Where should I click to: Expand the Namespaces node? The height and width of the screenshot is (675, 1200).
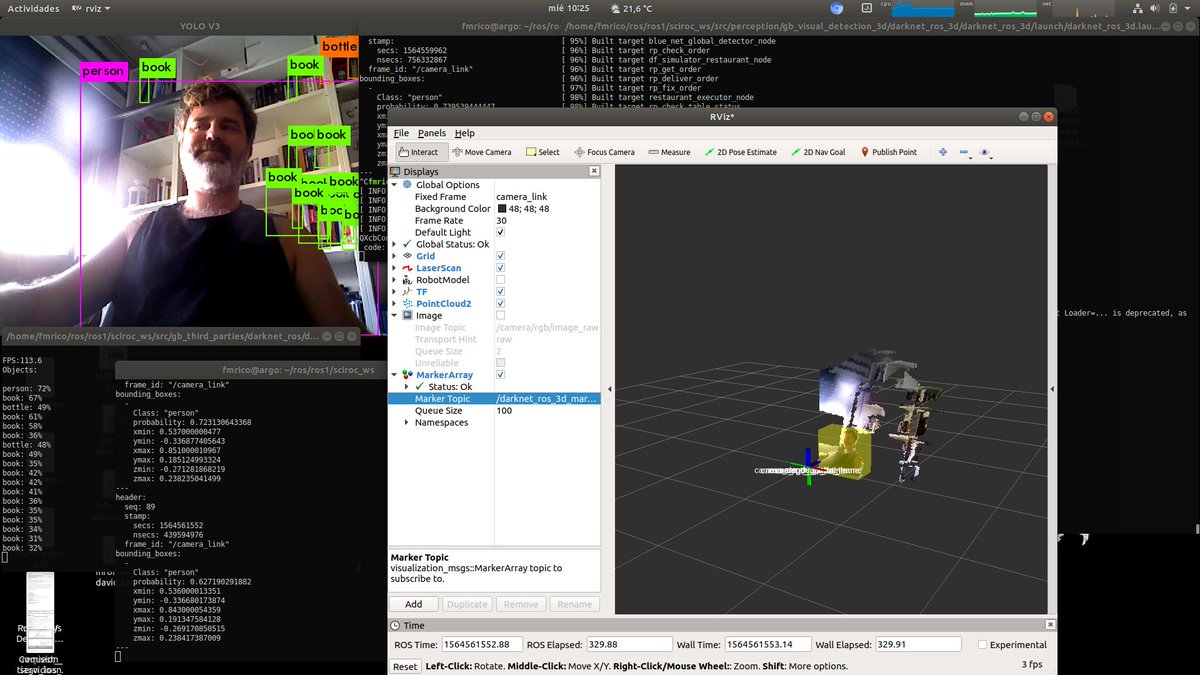406,422
